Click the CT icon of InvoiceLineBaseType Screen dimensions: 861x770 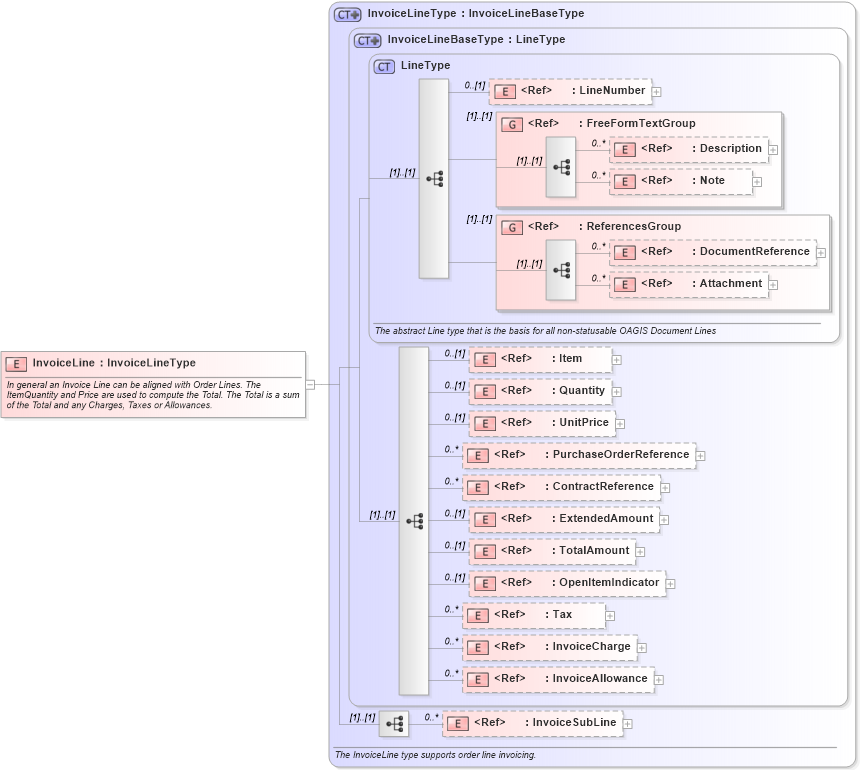[367, 39]
